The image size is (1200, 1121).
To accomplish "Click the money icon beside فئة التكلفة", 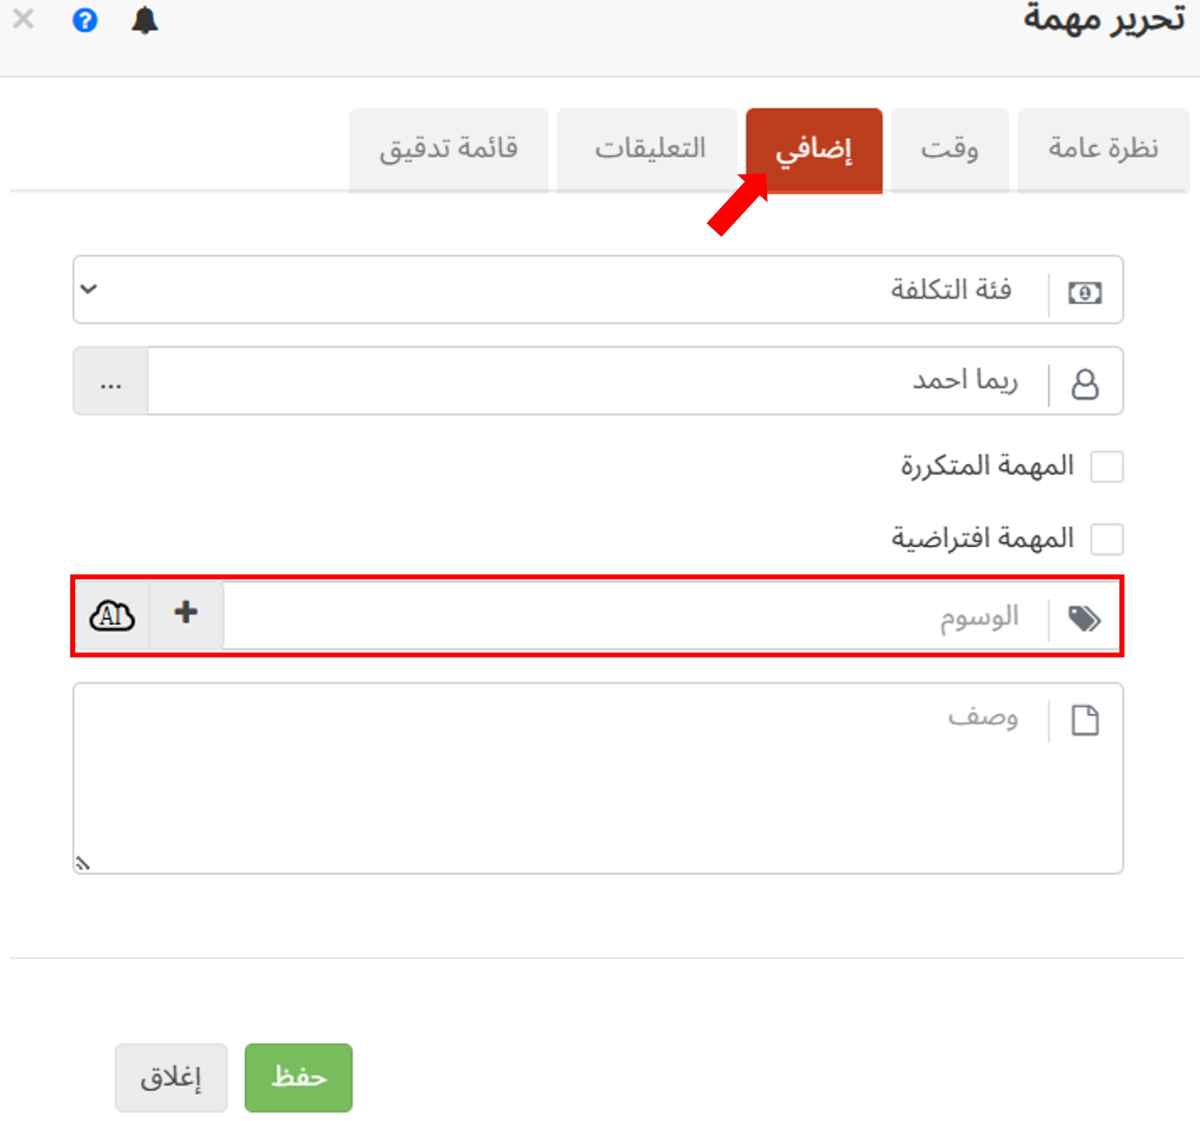I will click(1086, 293).
